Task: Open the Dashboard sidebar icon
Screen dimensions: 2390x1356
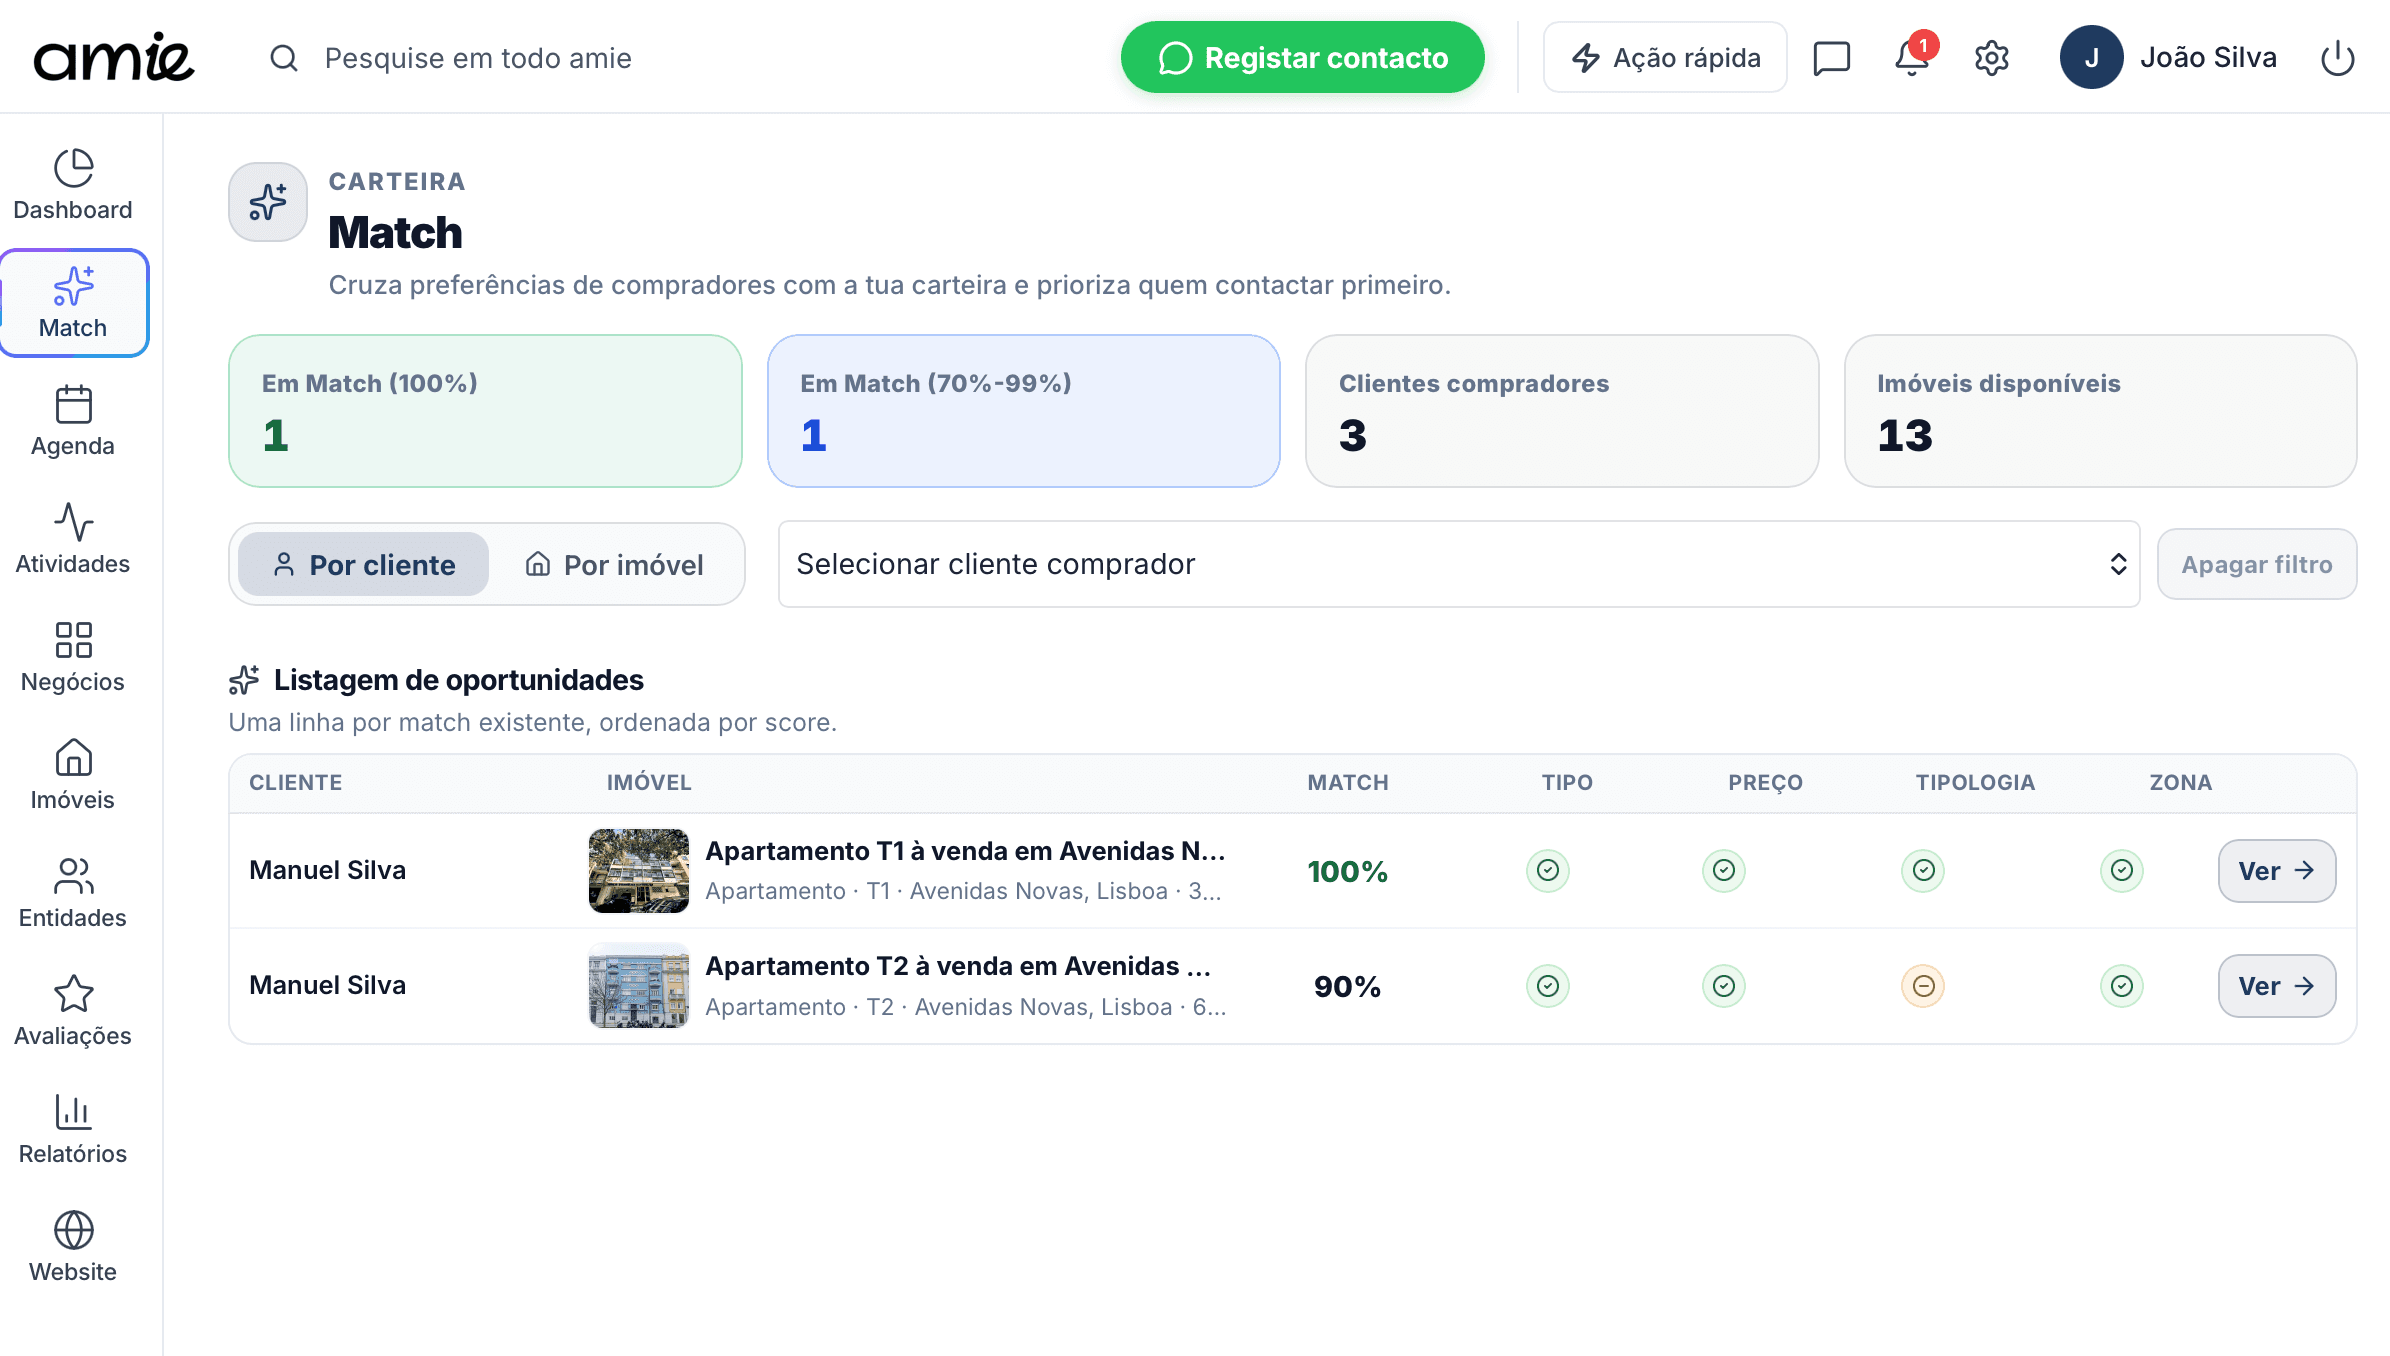Action: 72,183
